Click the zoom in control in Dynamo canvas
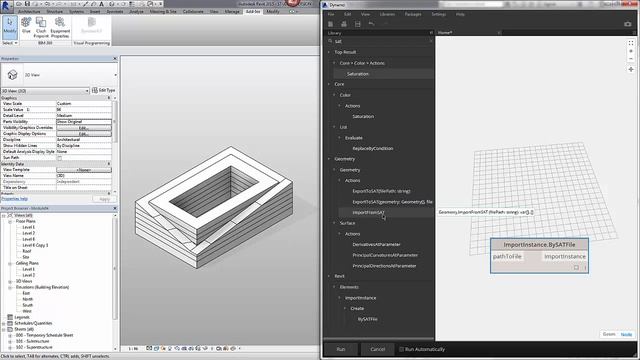This screenshot has height=360, width=640. [631, 51]
